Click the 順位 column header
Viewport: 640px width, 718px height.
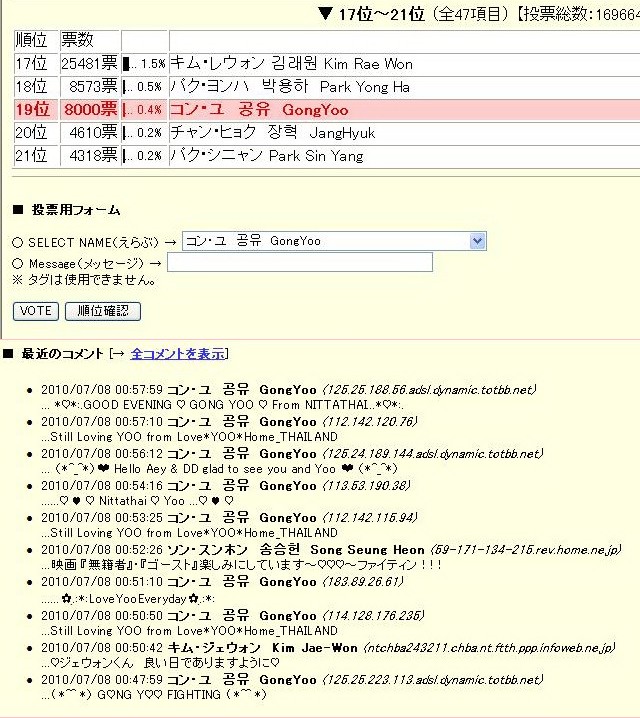tap(36, 40)
